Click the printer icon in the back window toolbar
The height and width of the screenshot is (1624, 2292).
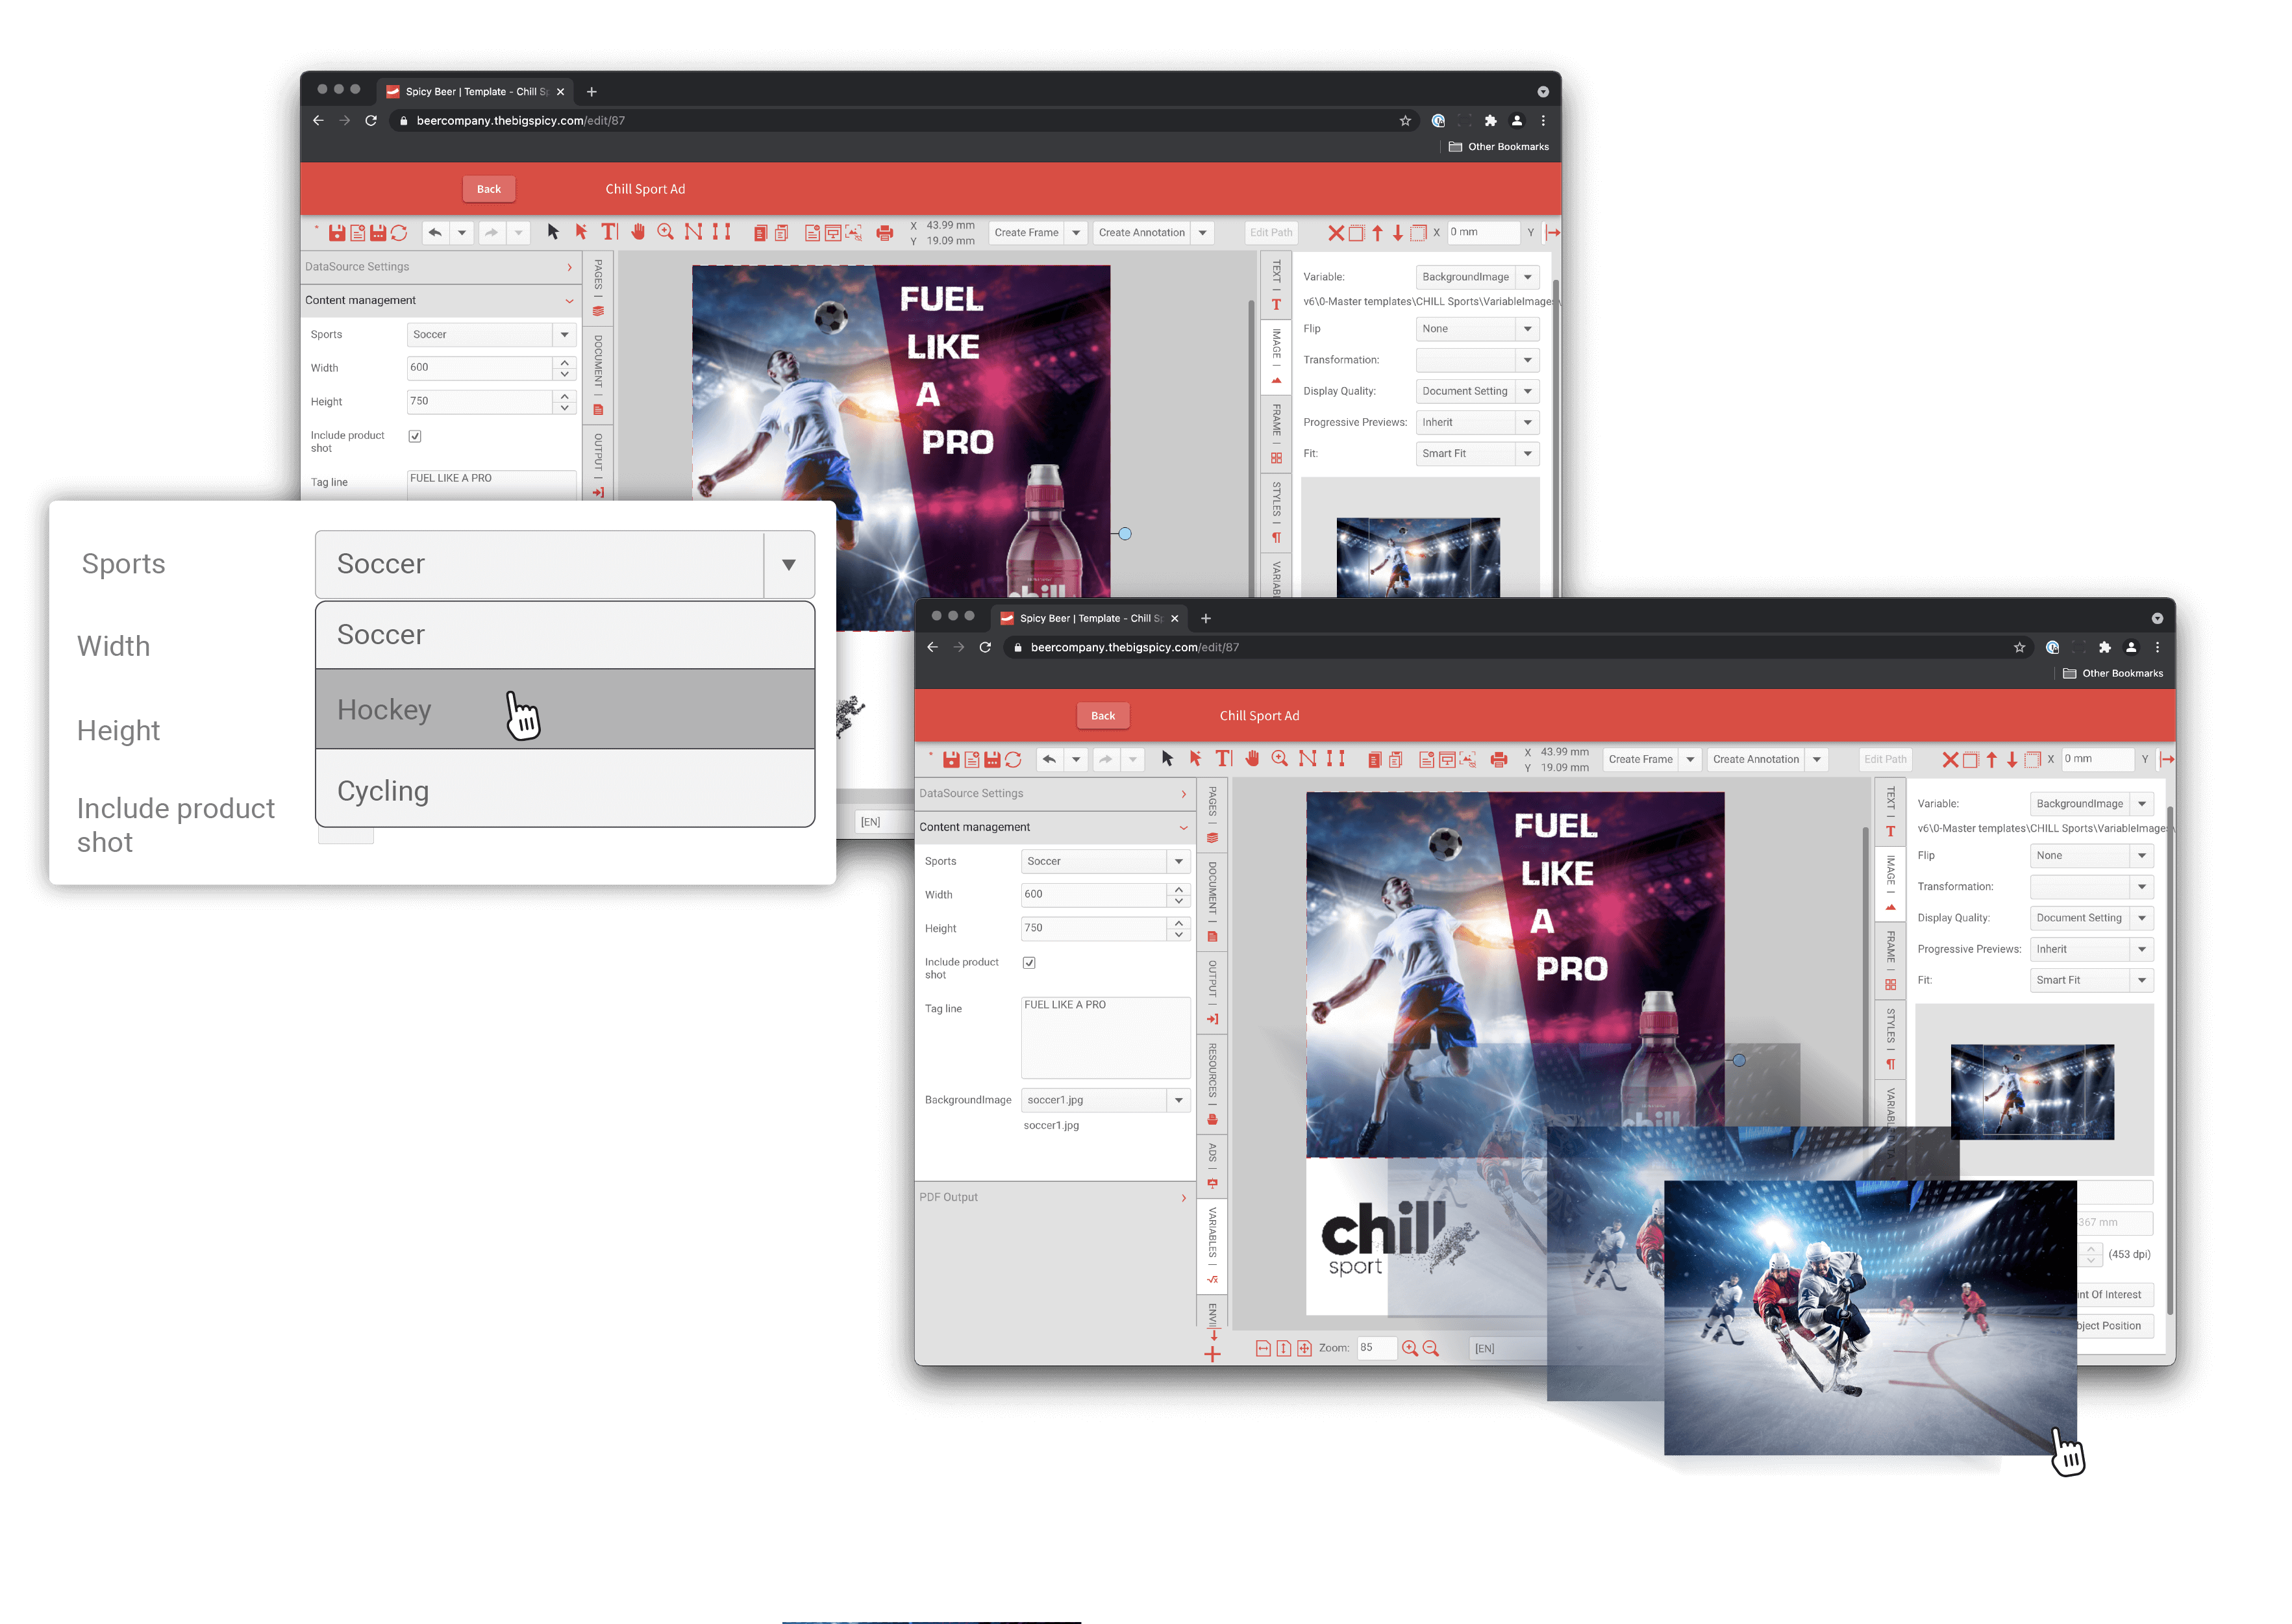[x=885, y=233]
